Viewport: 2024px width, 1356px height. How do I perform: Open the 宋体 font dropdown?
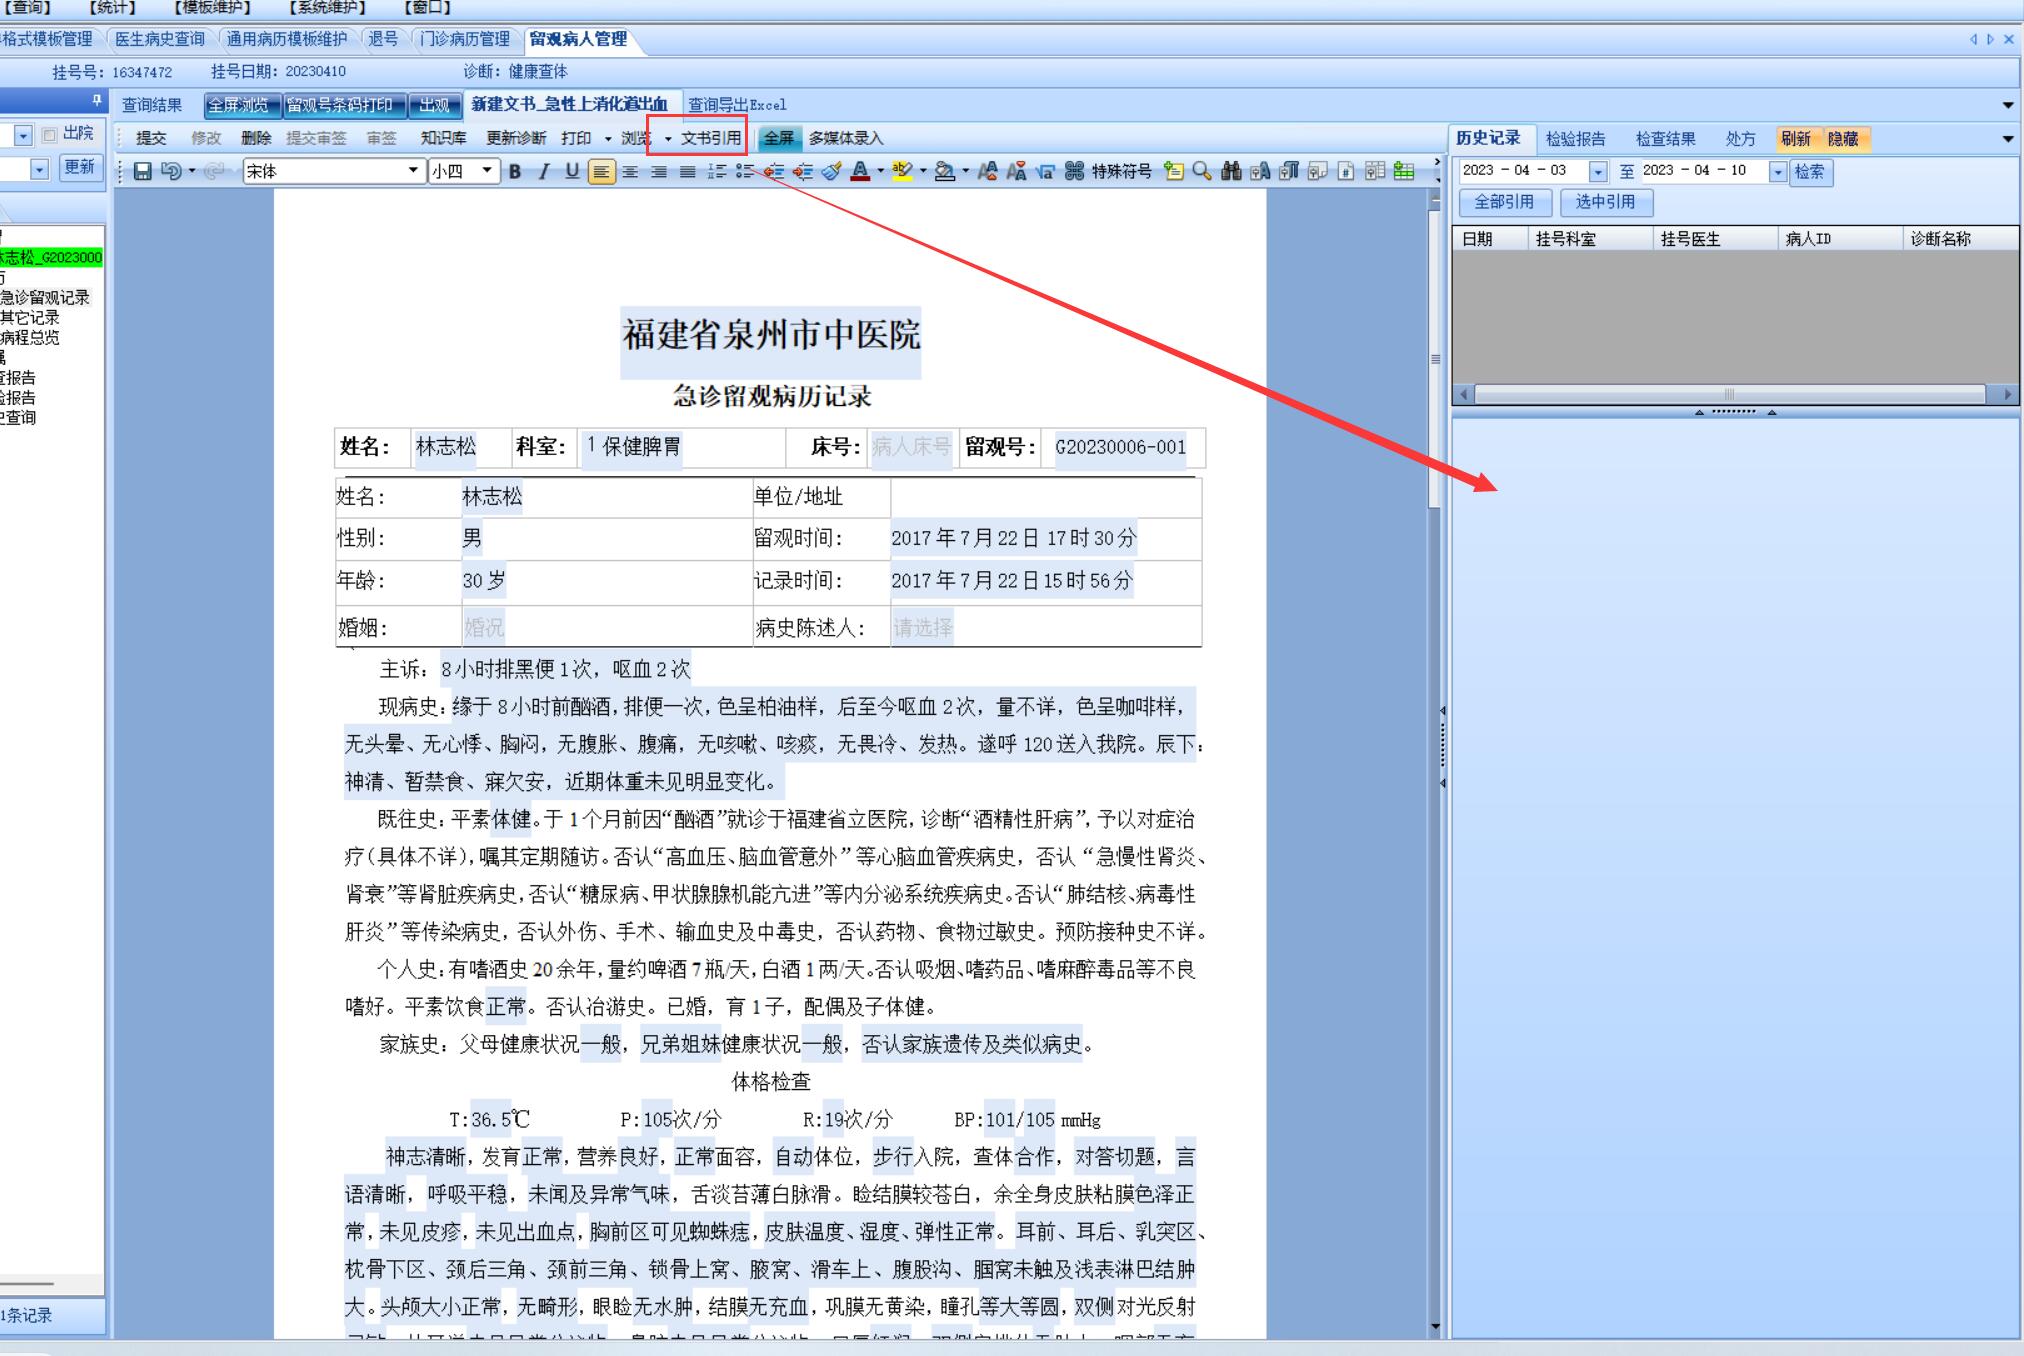412,171
